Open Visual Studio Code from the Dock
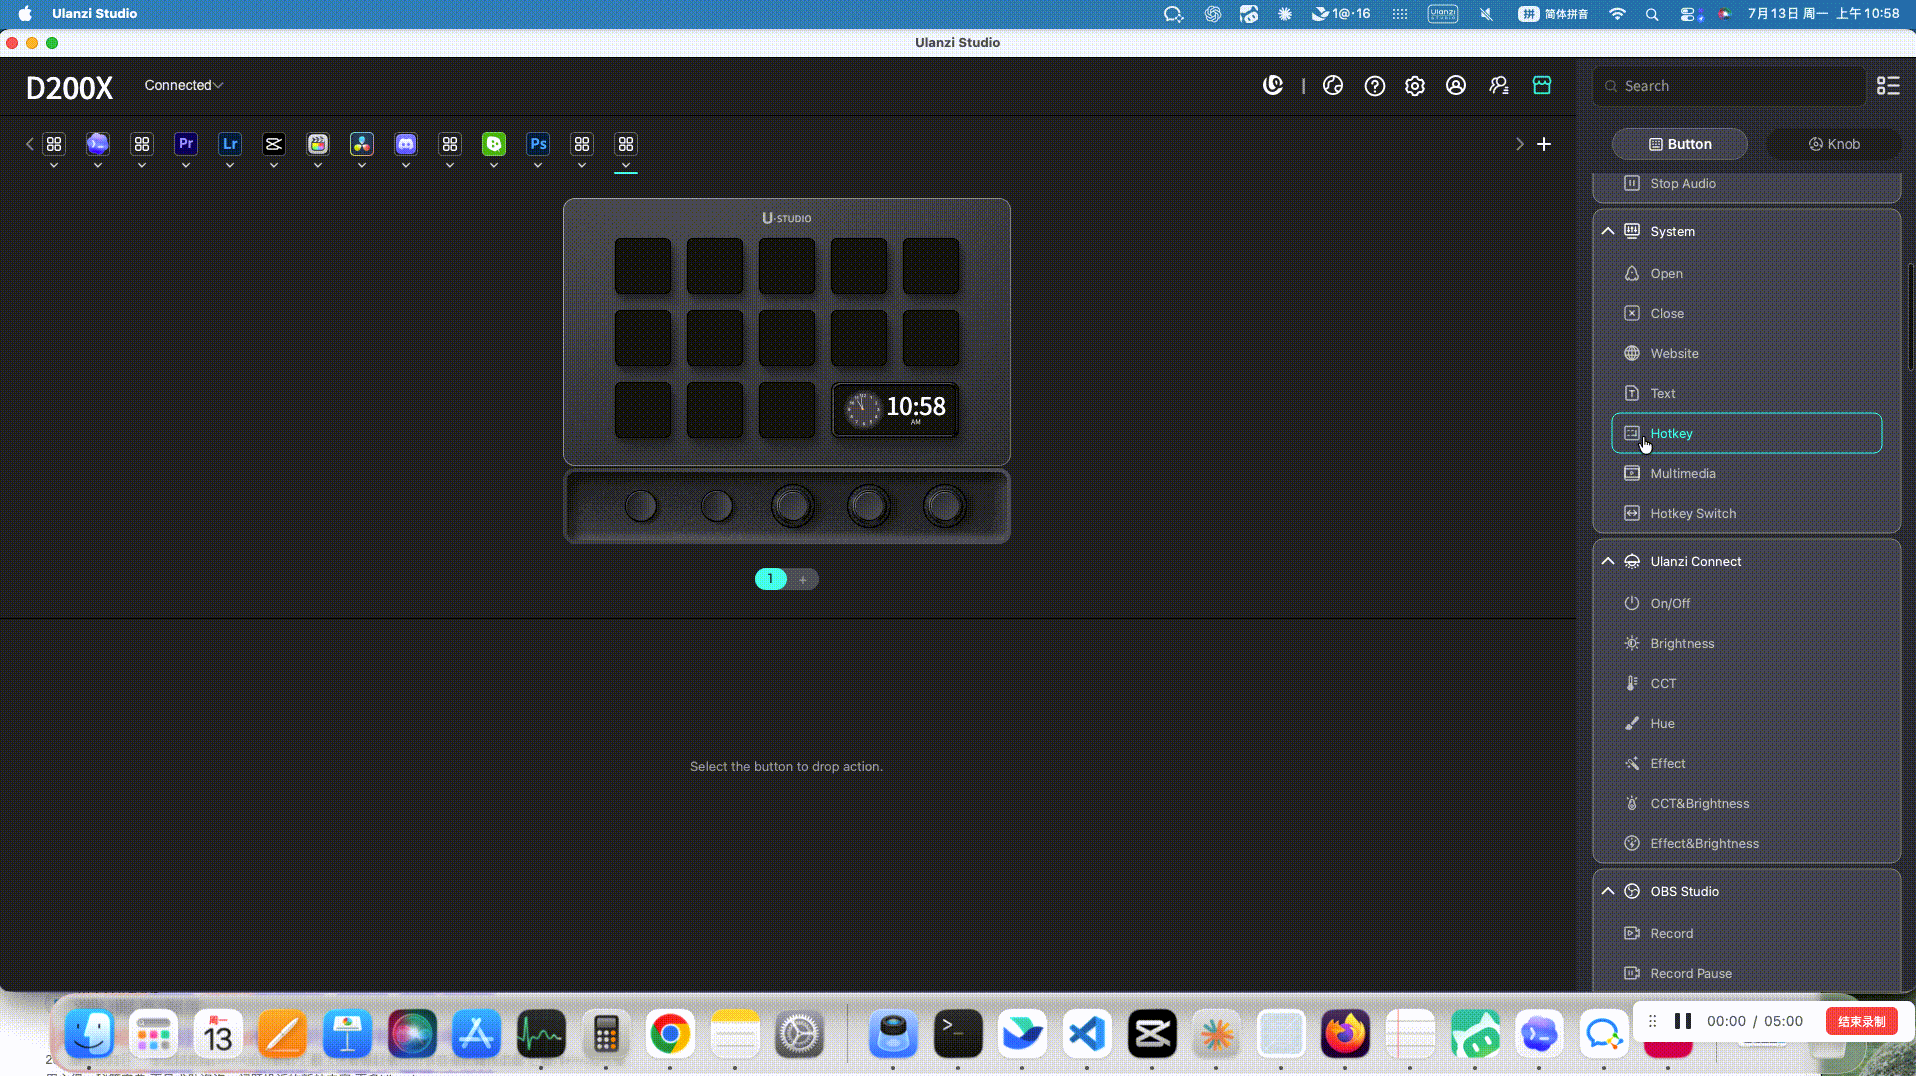The image size is (1916, 1076). 1087,1034
